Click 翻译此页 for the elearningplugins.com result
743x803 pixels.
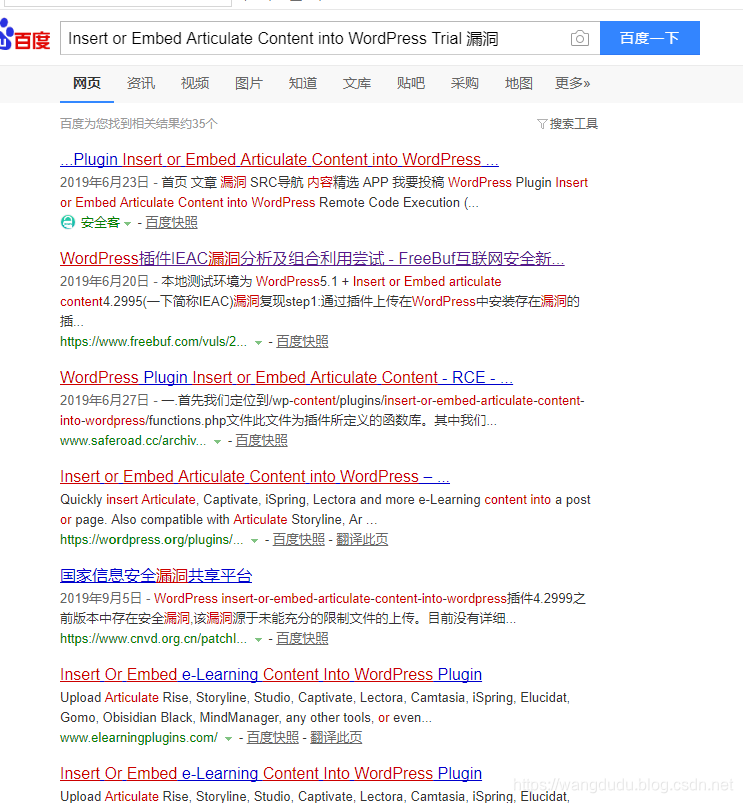tap(336, 737)
